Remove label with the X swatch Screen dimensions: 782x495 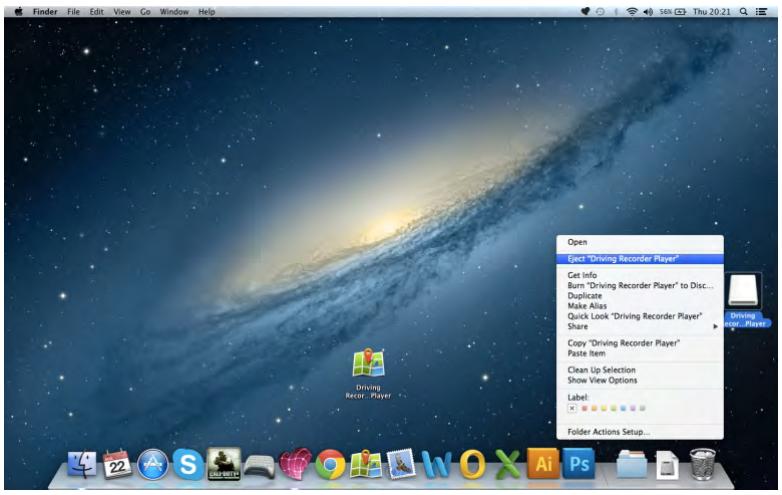[572, 408]
